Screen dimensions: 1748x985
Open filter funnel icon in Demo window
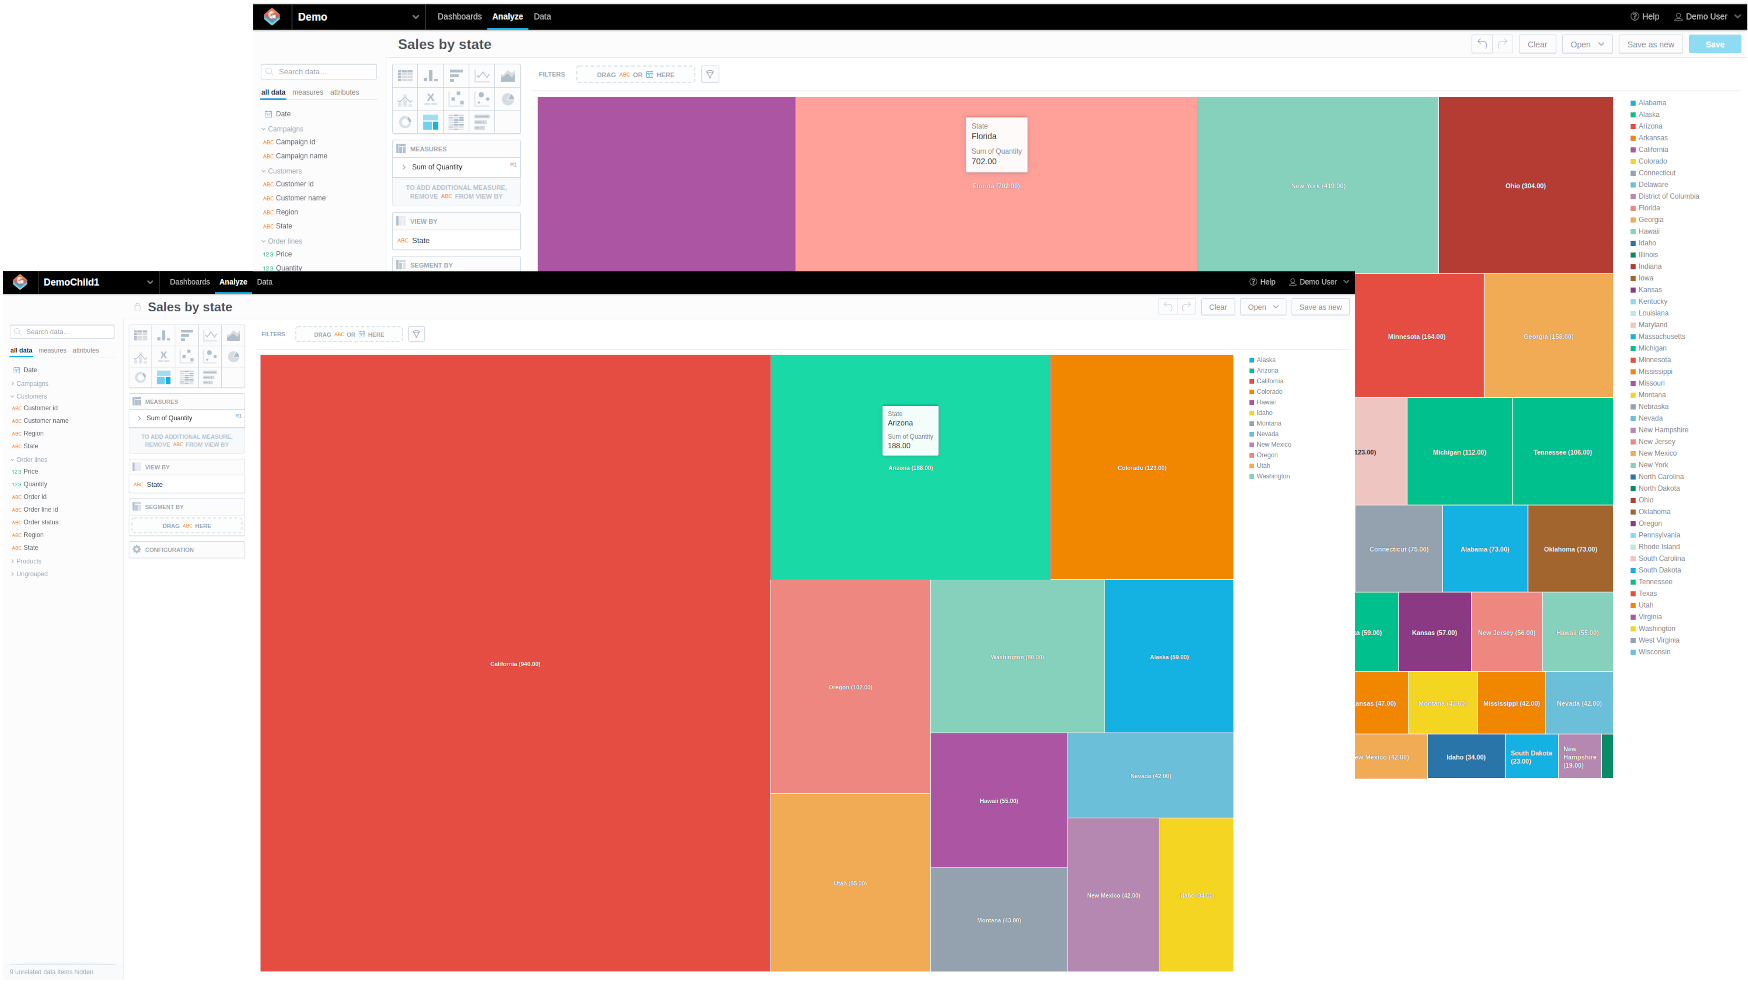click(x=710, y=74)
